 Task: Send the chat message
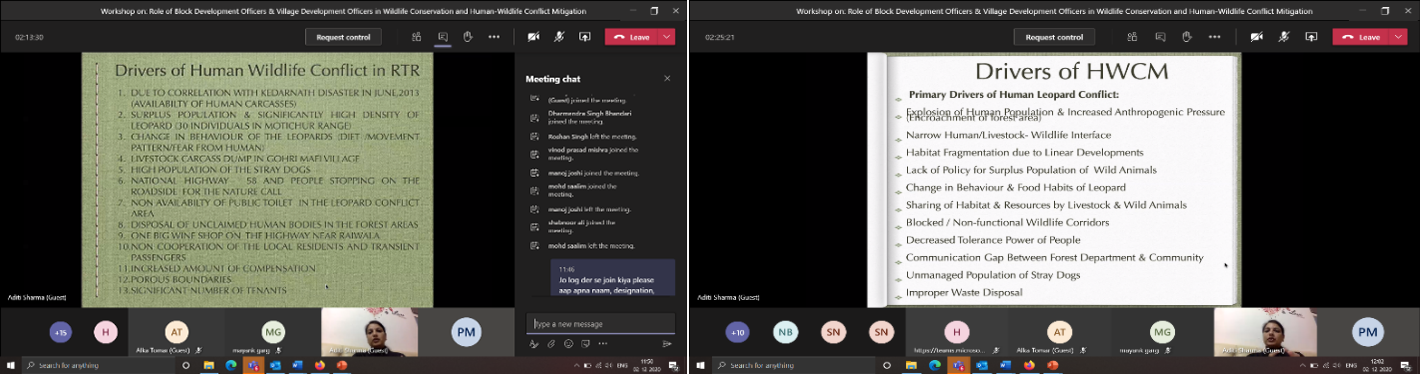click(x=667, y=344)
